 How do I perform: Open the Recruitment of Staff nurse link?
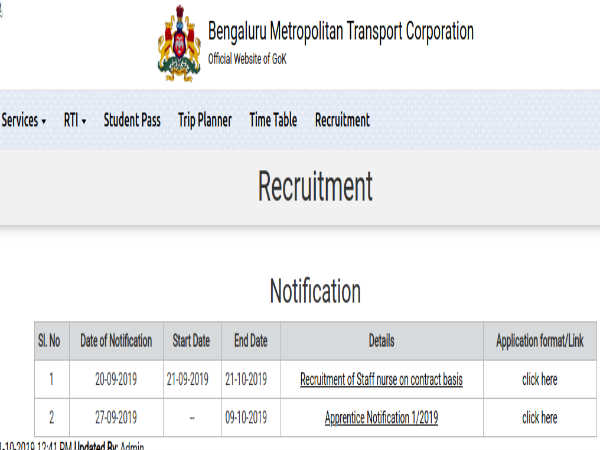pyautogui.click(x=381, y=380)
